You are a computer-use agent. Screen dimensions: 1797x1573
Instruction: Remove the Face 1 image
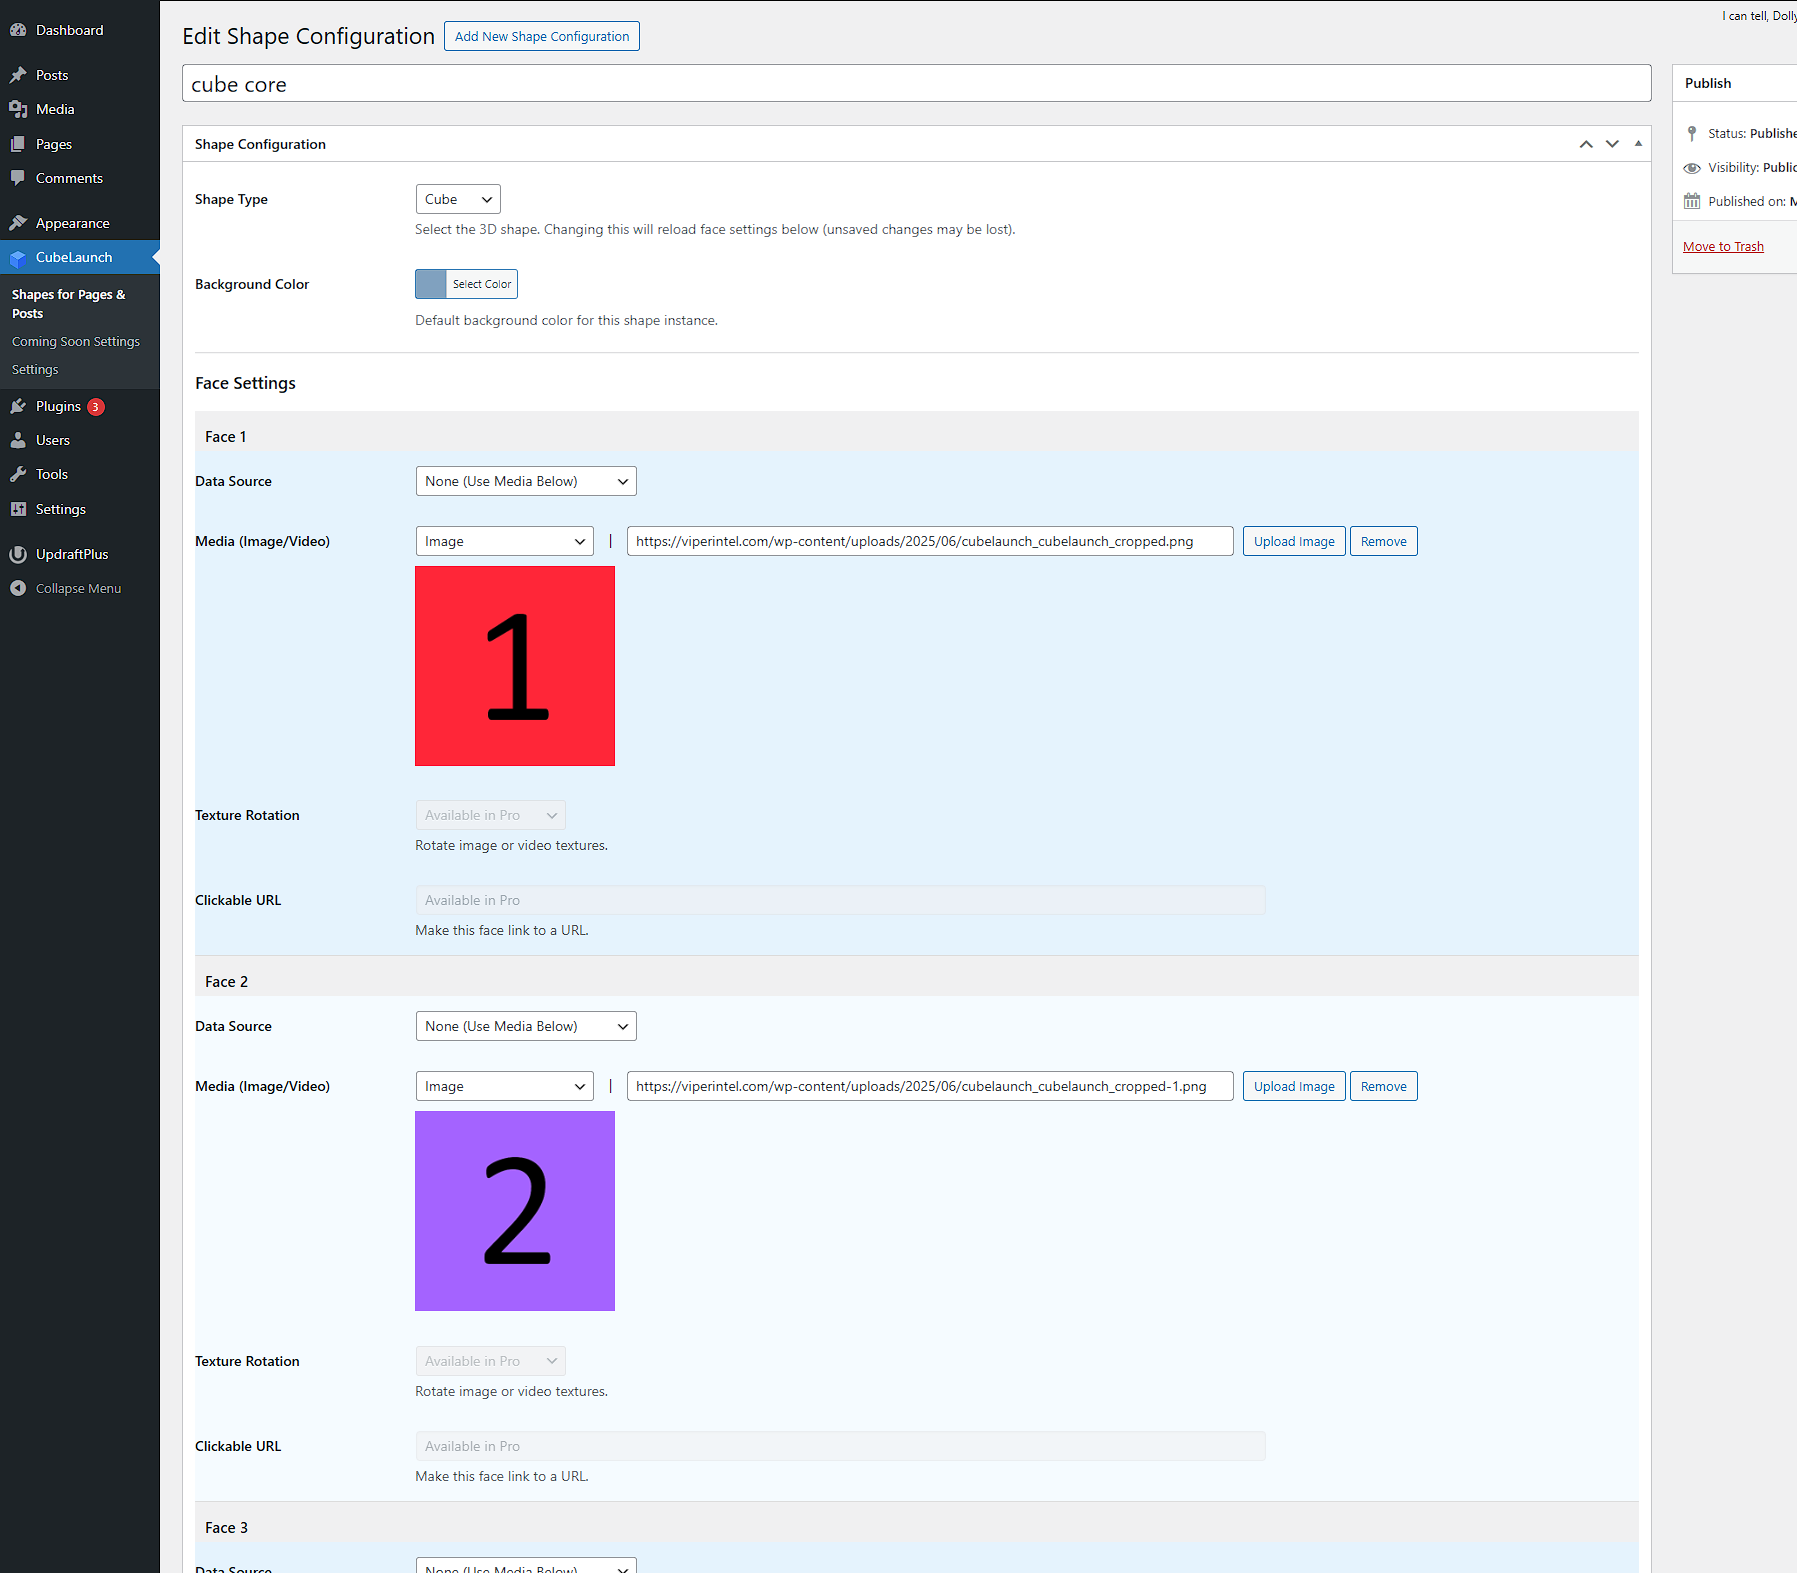[1383, 541]
